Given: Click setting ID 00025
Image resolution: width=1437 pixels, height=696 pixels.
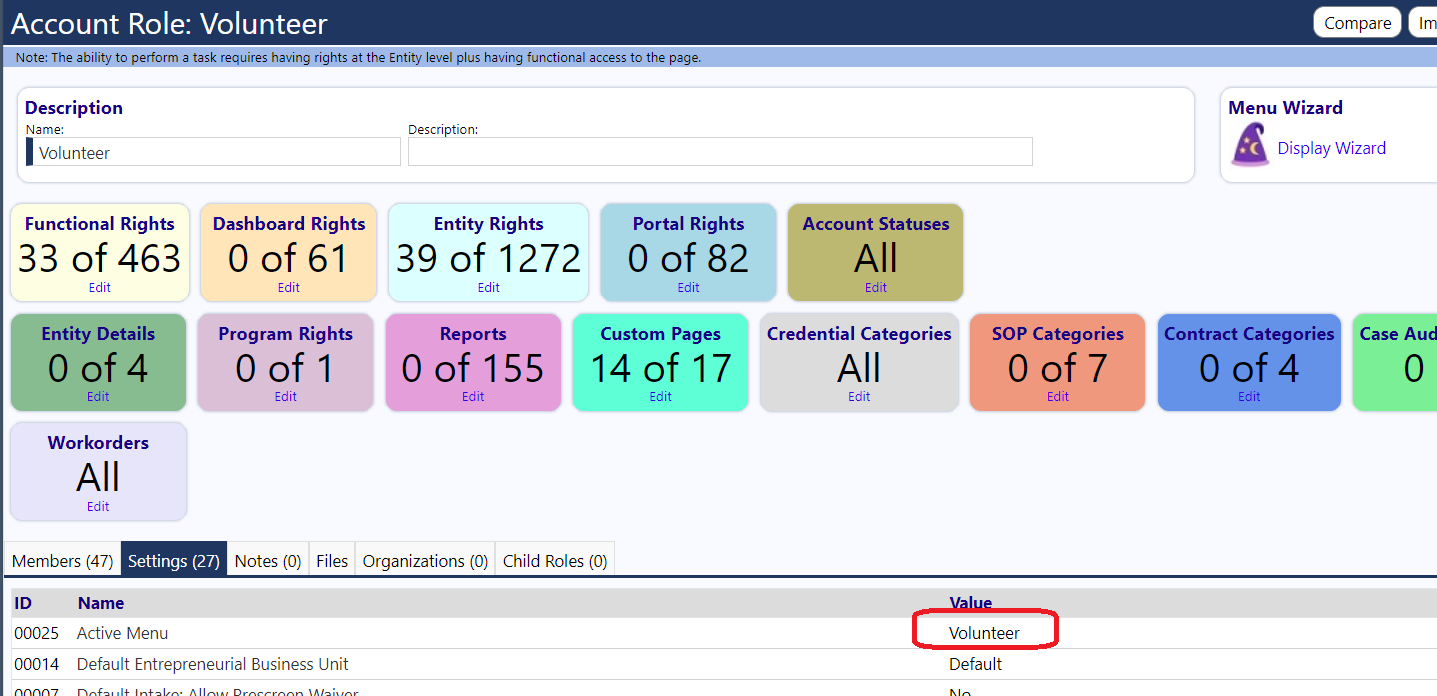Looking at the screenshot, I should tap(37, 633).
